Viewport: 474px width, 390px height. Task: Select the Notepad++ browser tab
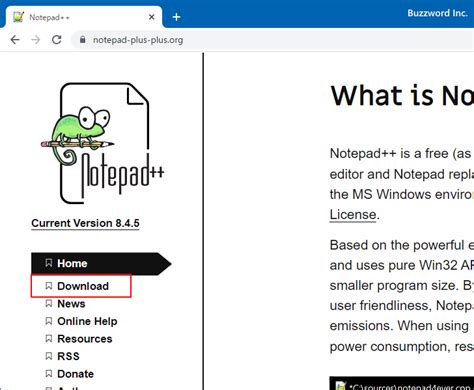coord(84,17)
